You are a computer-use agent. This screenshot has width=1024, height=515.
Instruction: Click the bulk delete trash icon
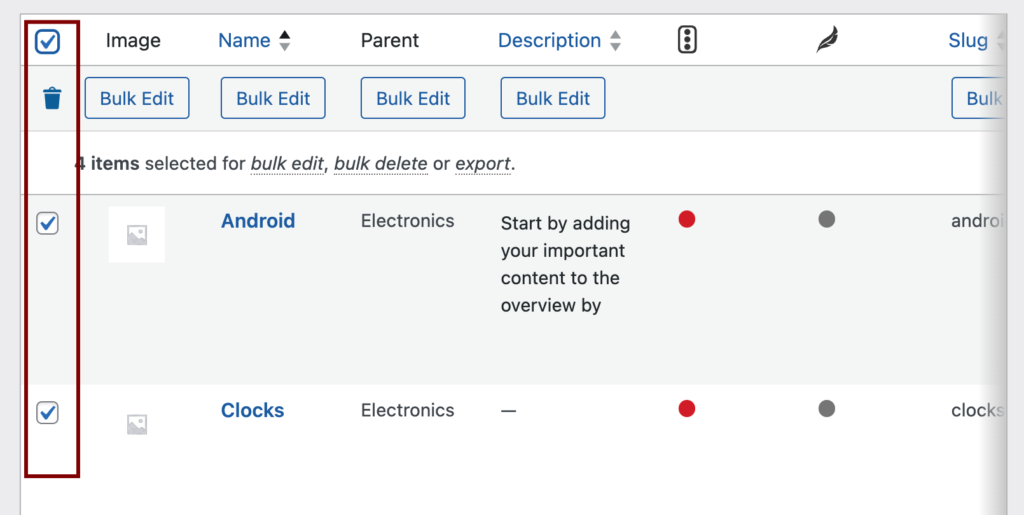[x=52, y=99]
